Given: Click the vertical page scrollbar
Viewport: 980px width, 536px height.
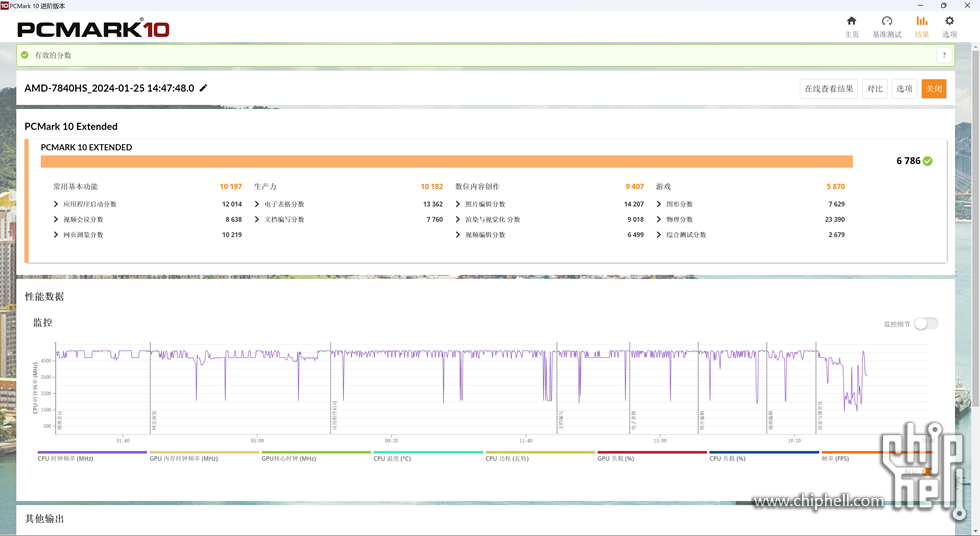Looking at the screenshot, I should pyautogui.click(x=975, y=228).
